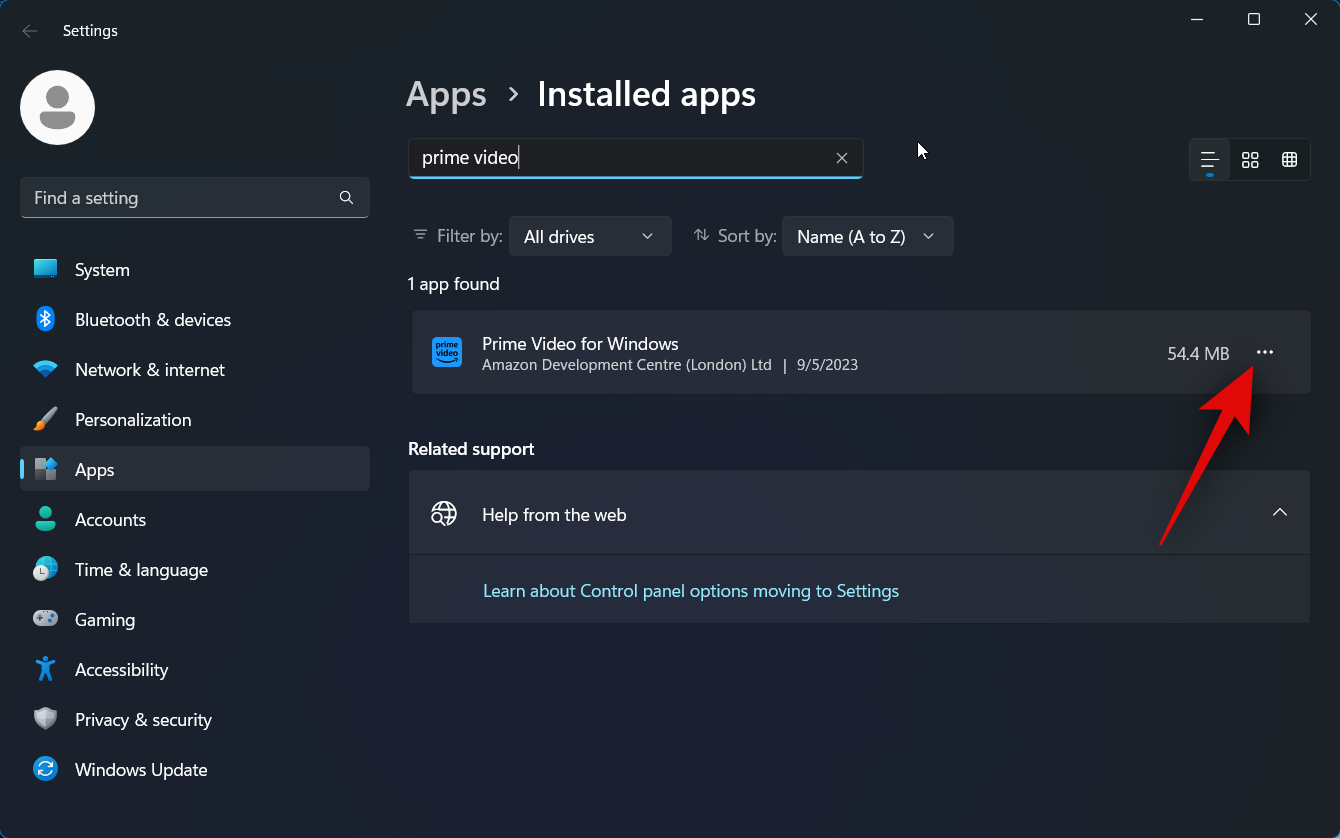Click the Prime Video app icon
The width and height of the screenshot is (1340, 838).
pos(447,352)
